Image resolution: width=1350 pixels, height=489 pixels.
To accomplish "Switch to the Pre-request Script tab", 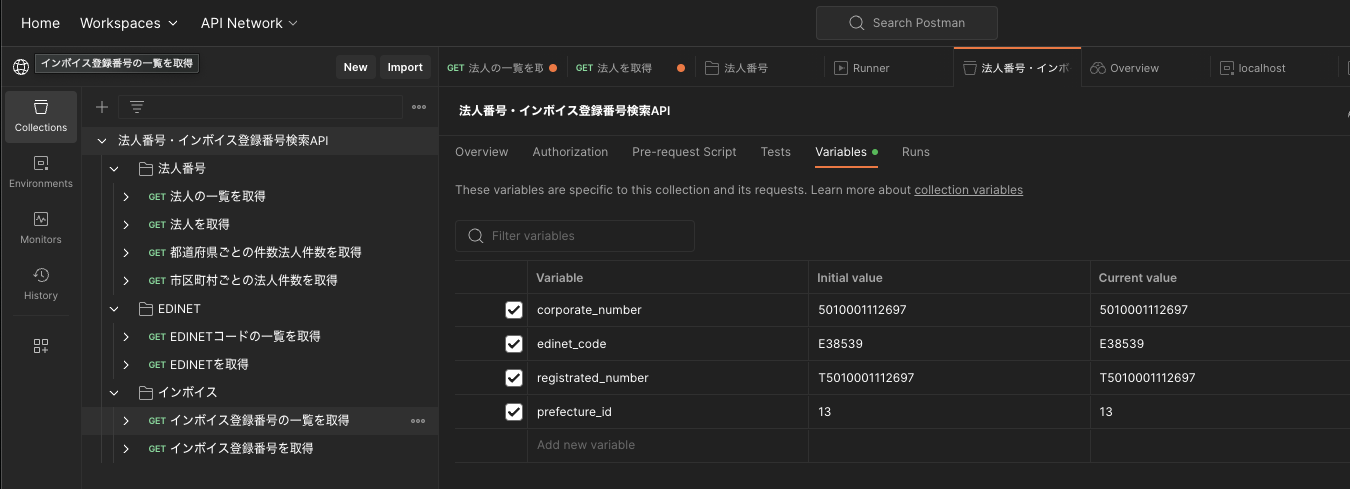I will pos(684,152).
